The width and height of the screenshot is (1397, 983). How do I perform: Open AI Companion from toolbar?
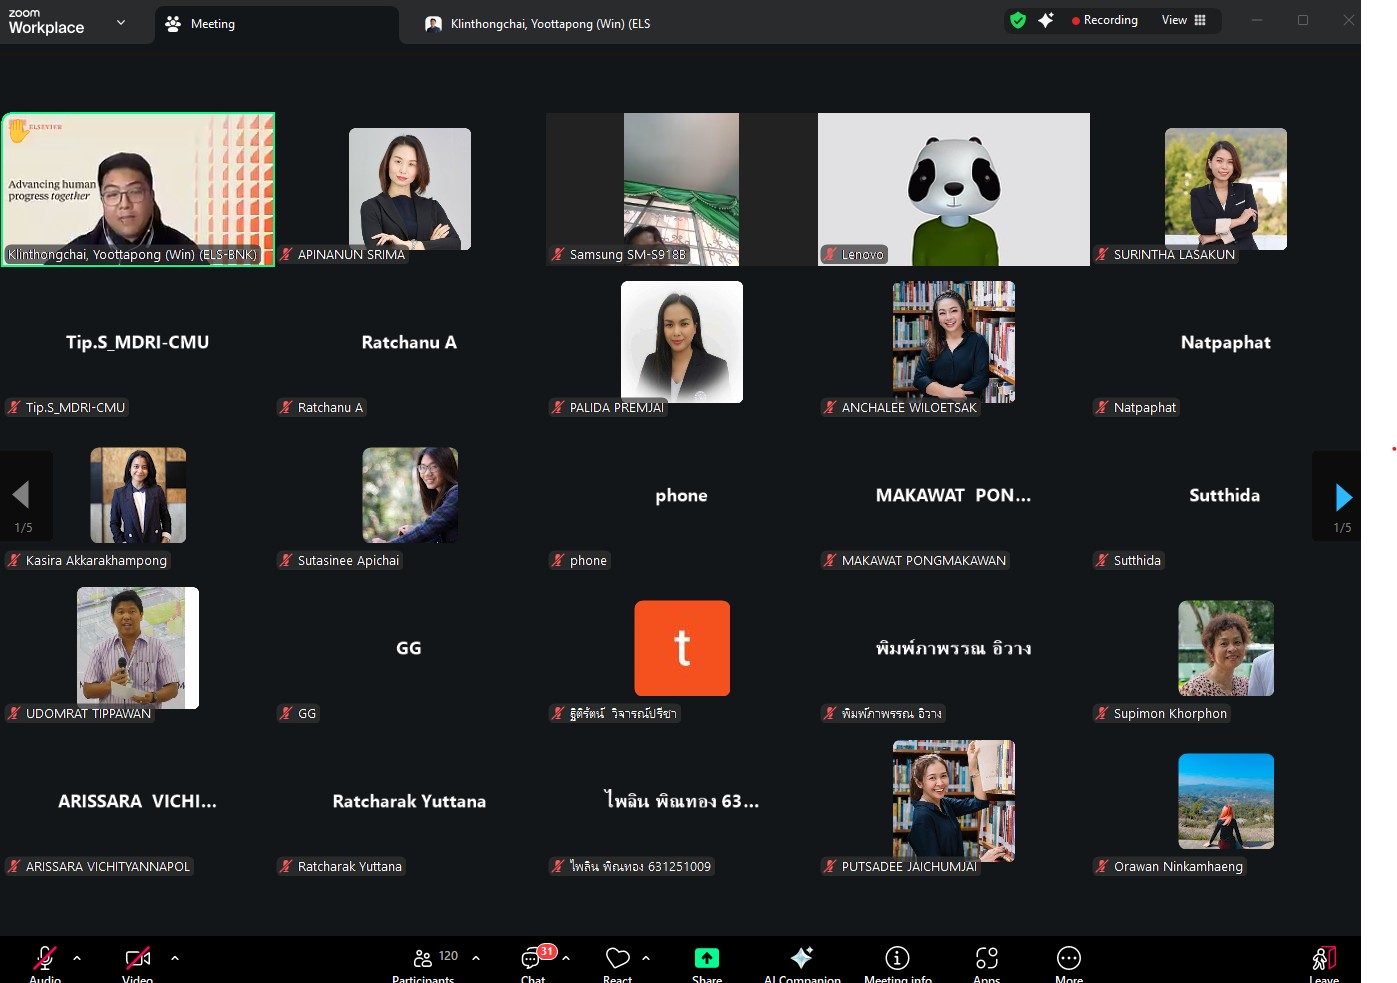[x=801, y=959]
